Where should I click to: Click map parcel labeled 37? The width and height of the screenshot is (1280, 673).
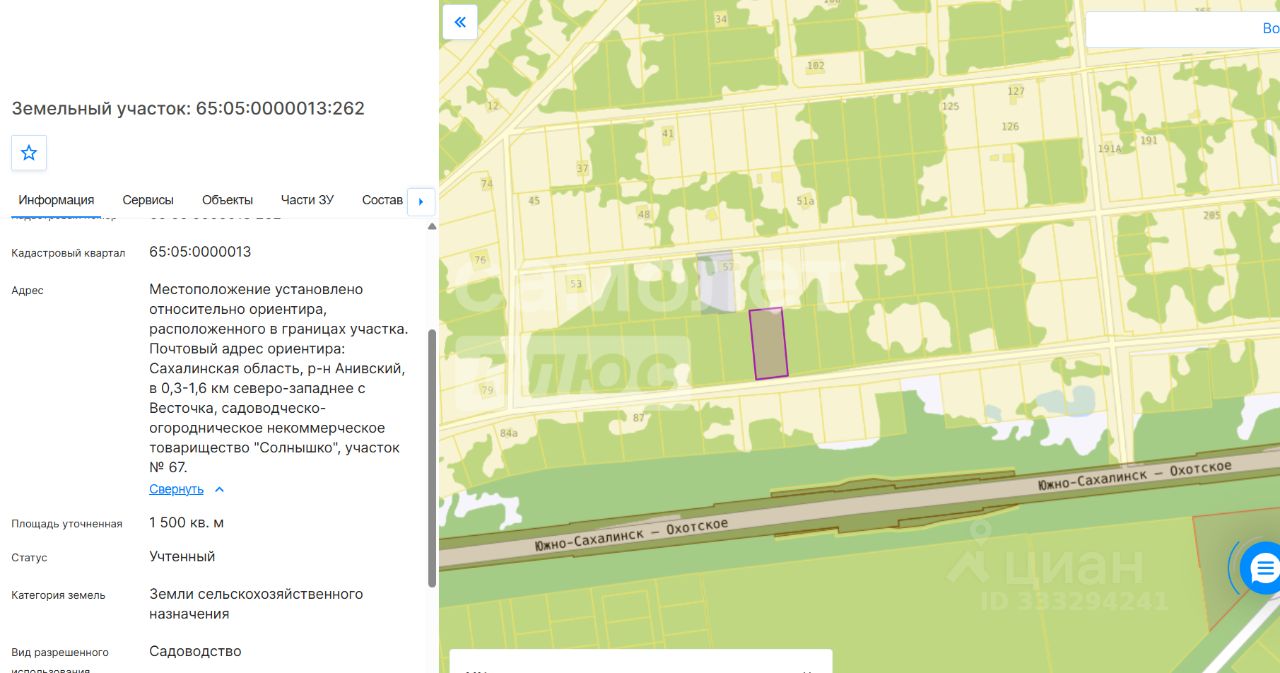pos(583,168)
